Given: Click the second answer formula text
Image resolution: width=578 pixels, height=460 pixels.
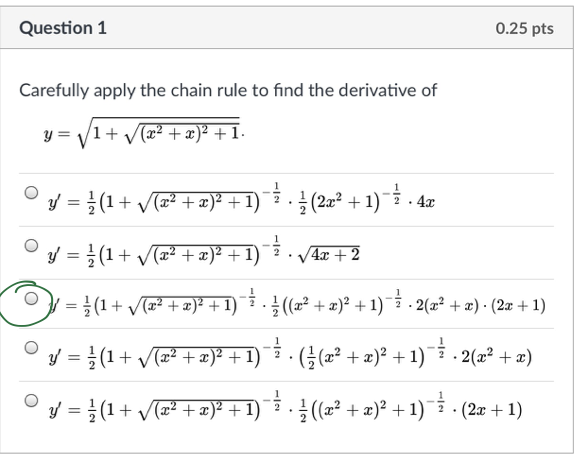Looking at the screenshot, I should [203, 252].
